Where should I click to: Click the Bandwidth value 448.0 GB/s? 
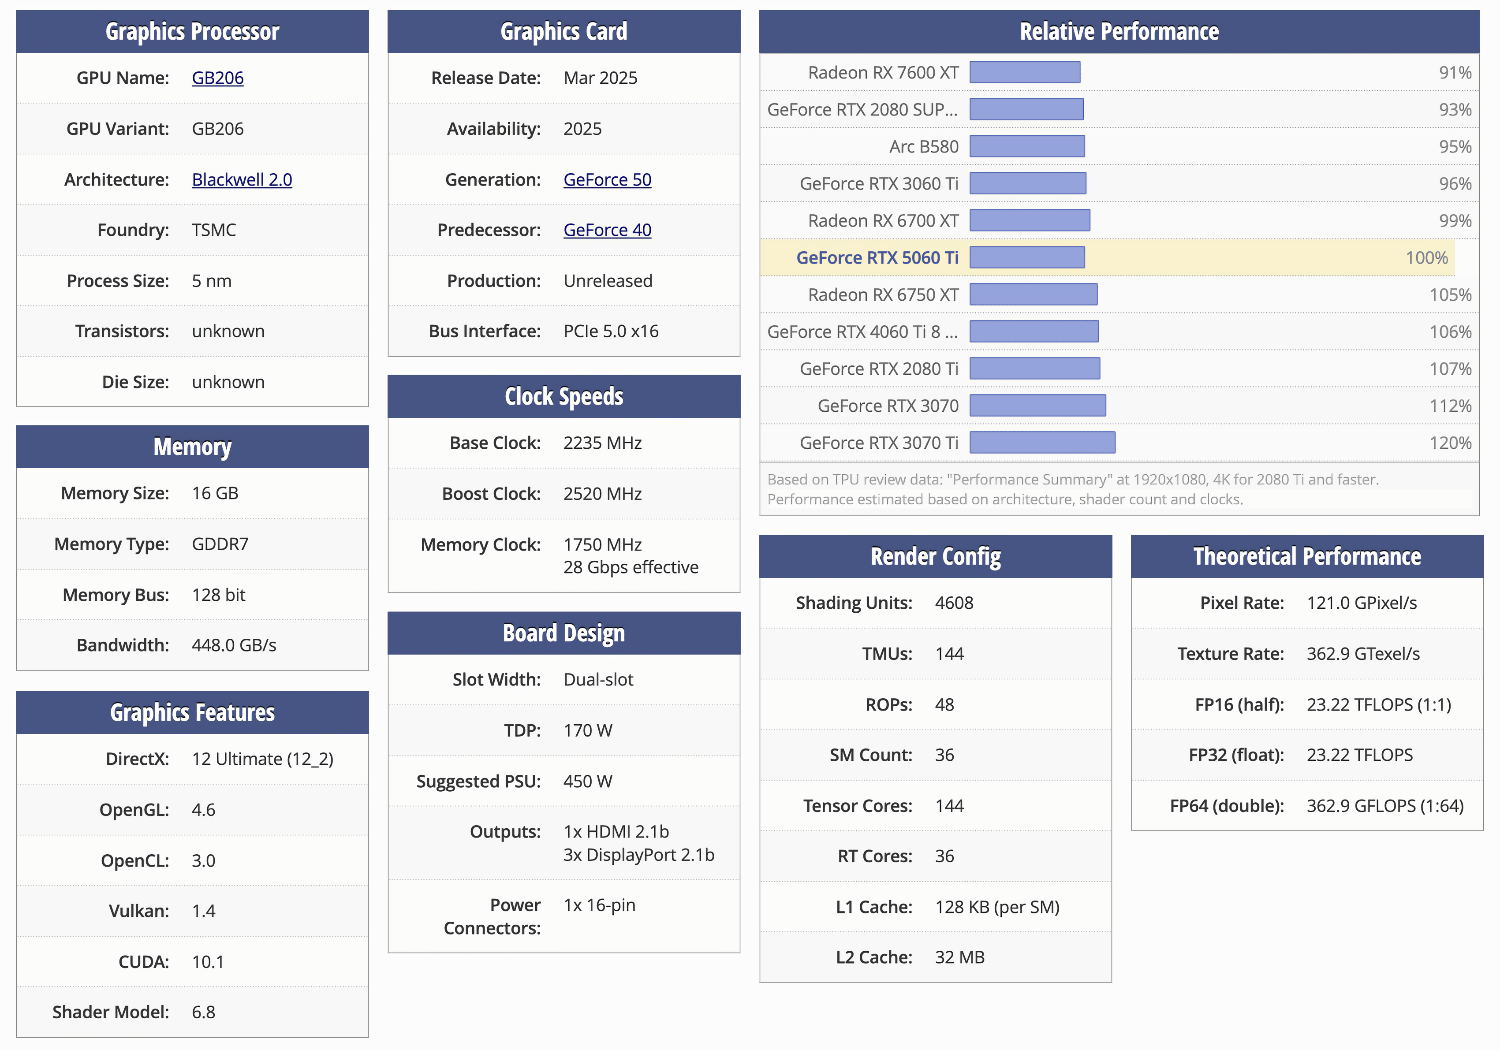pyautogui.click(x=234, y=645)
